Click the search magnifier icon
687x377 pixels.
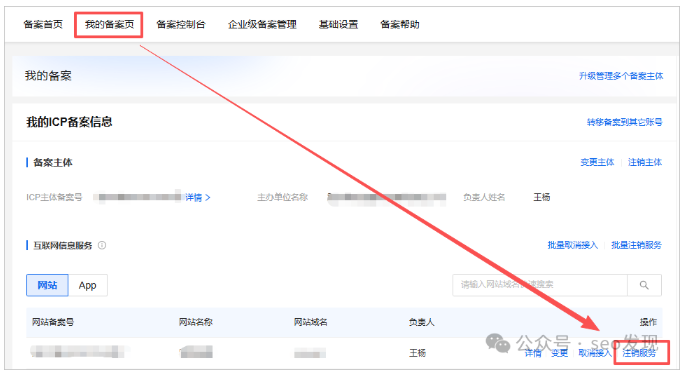pyautogui.click(x=644, y=285)
